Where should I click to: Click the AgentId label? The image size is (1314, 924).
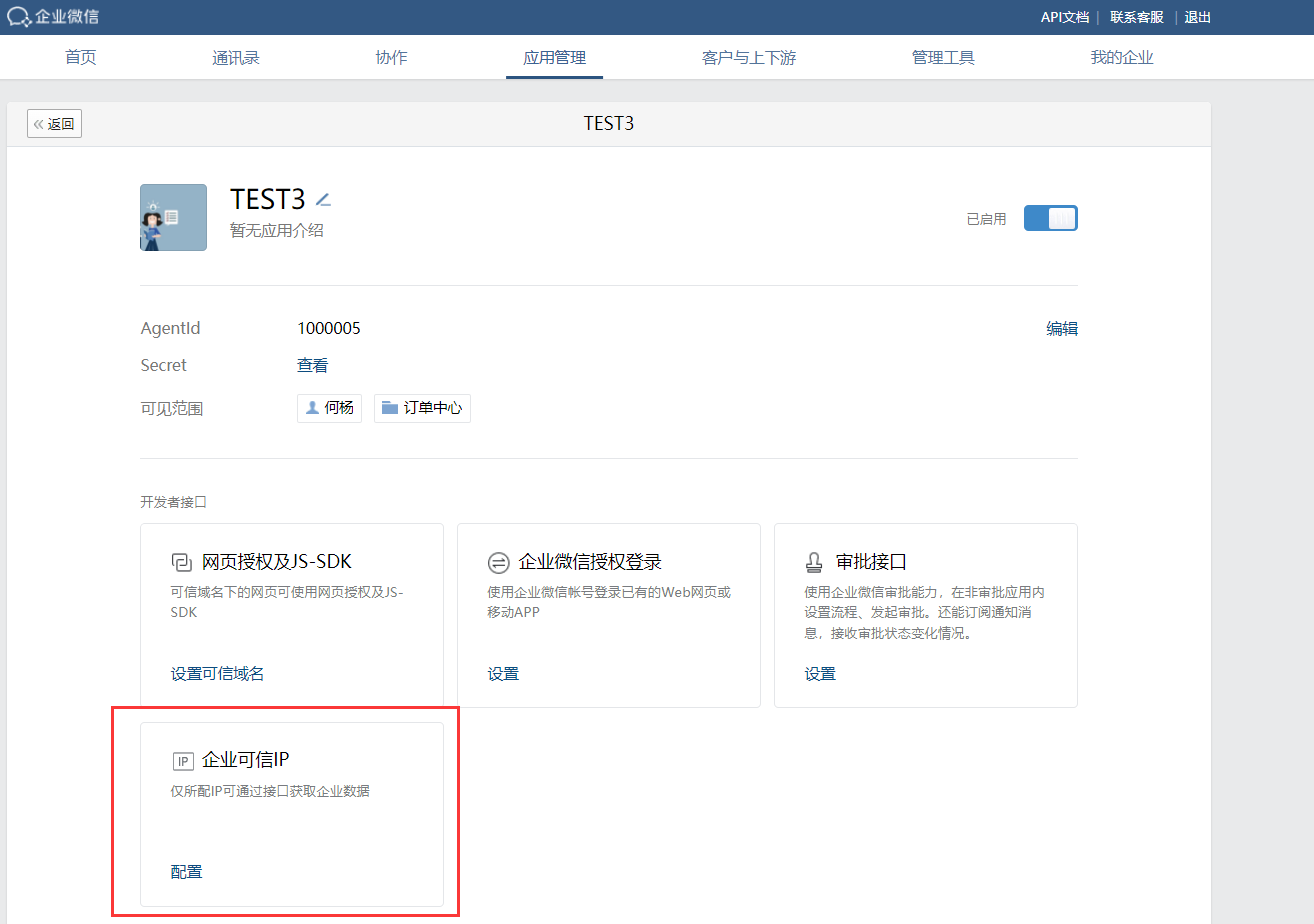coord(171,328)
